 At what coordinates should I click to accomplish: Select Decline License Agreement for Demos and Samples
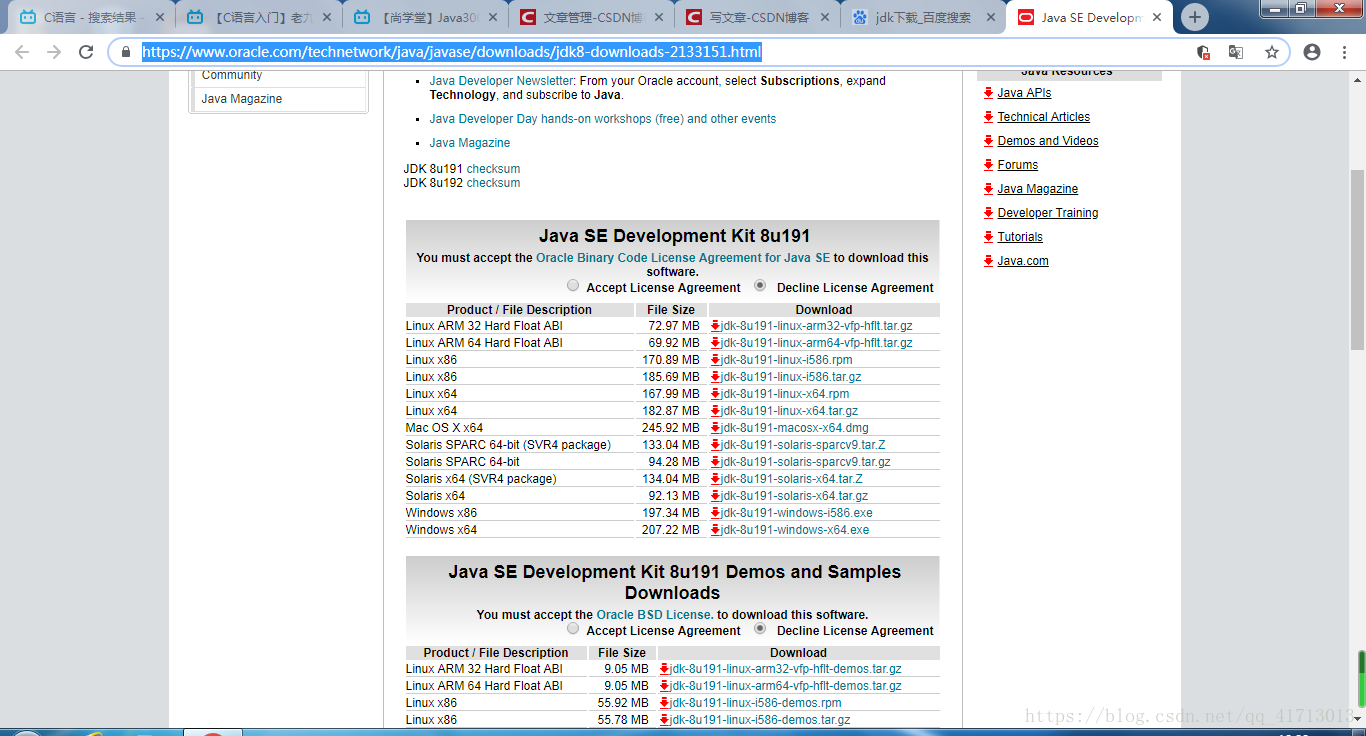tap(760, 629)
